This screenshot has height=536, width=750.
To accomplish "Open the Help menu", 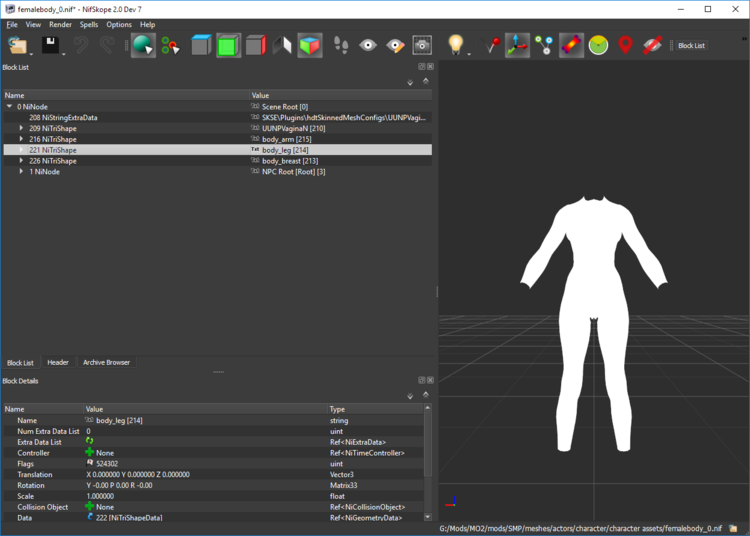I will [x=147, y=24].
